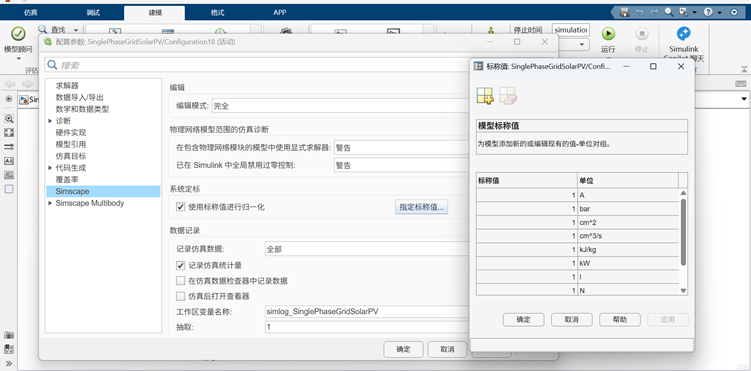
Task: Enable 在仿真数据检查器中记录数据 checkbox
Action: point(181,281)
